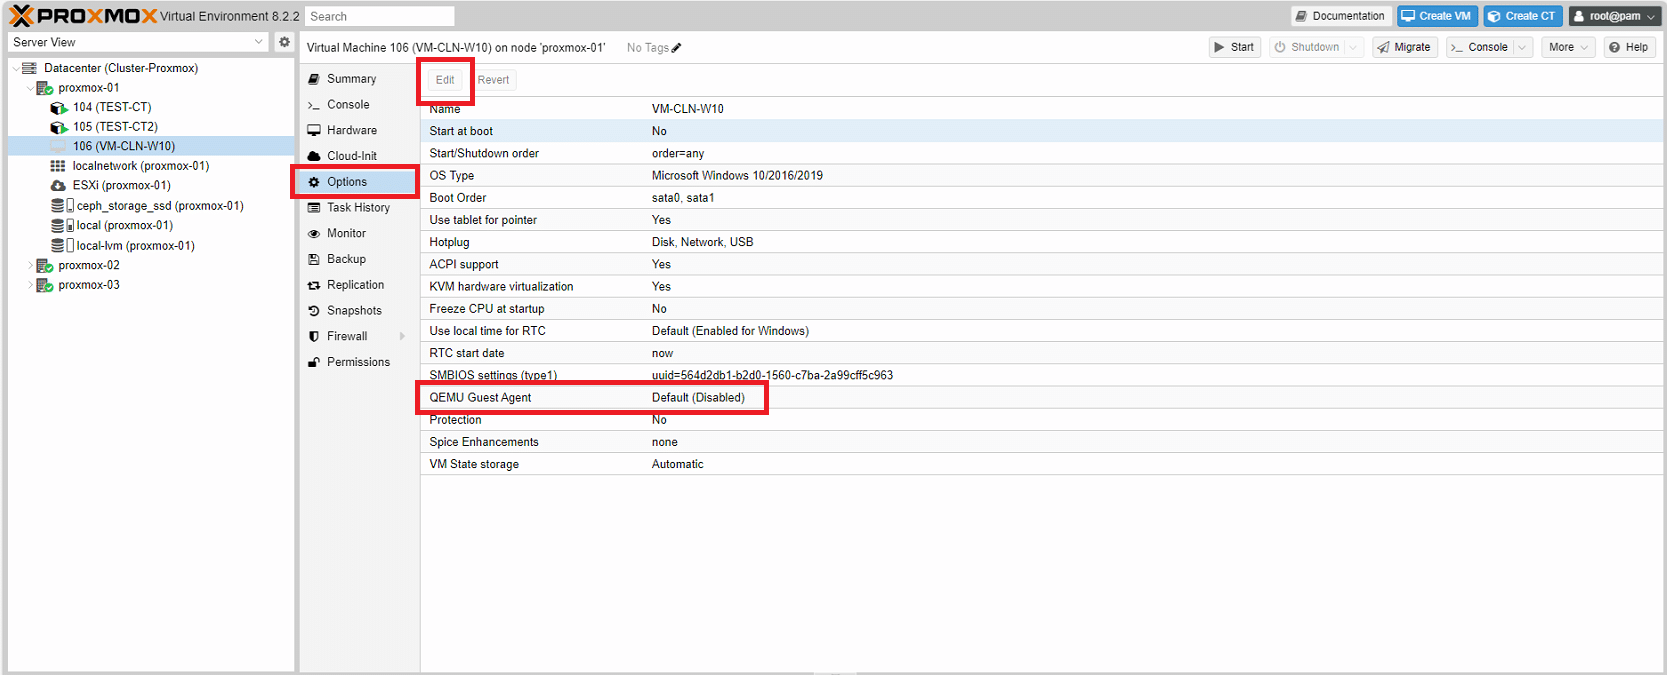Image resolution: width=1667 pixels, height=675 pixels.
Task: Click the ESXi cloud storage icon
Action: pos(58,185)
